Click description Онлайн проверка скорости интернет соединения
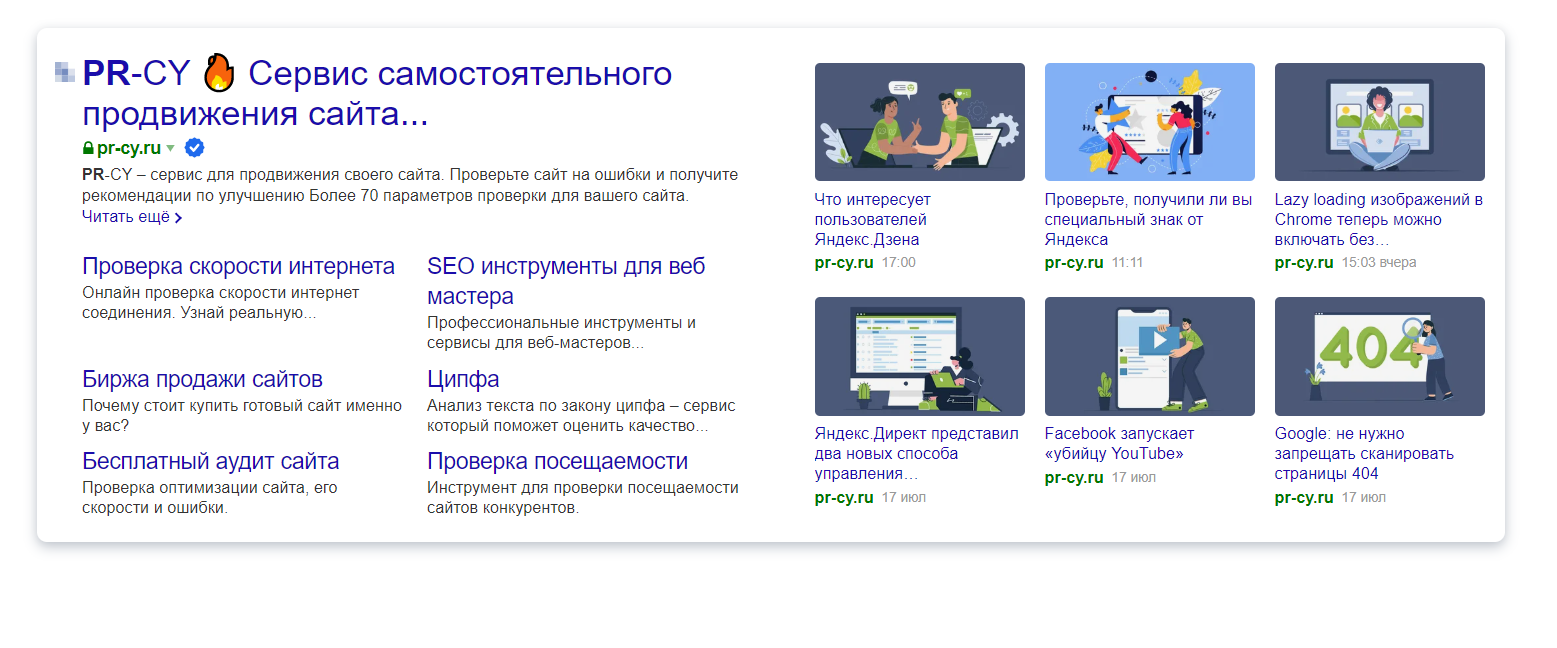Viewport: 1557px width, 648px height. (220, 303)
